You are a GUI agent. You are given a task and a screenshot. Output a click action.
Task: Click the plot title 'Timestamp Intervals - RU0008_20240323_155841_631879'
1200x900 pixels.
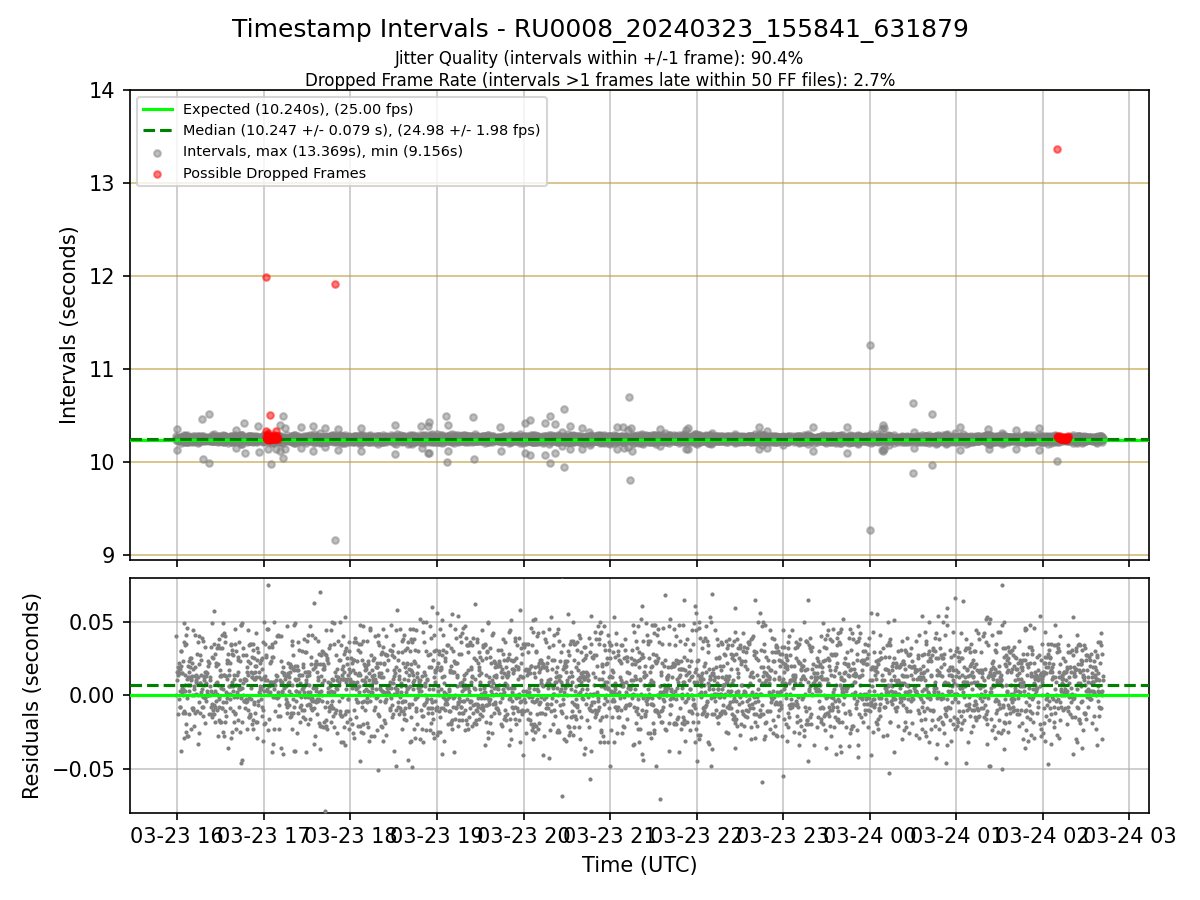point(600,29)
